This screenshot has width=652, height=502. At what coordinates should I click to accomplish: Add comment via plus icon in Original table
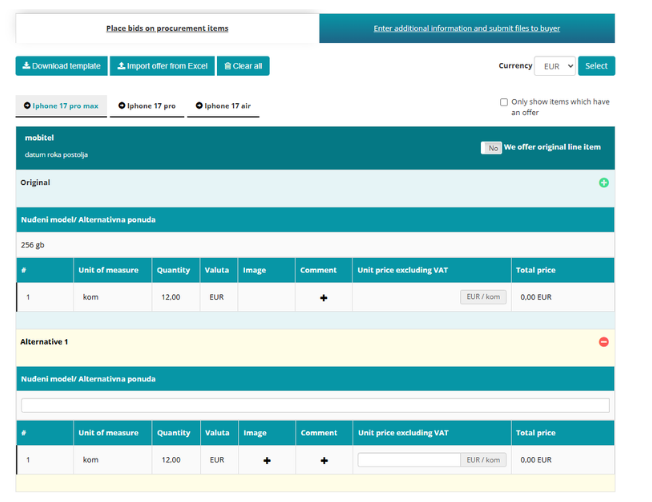tap(323, 298)
